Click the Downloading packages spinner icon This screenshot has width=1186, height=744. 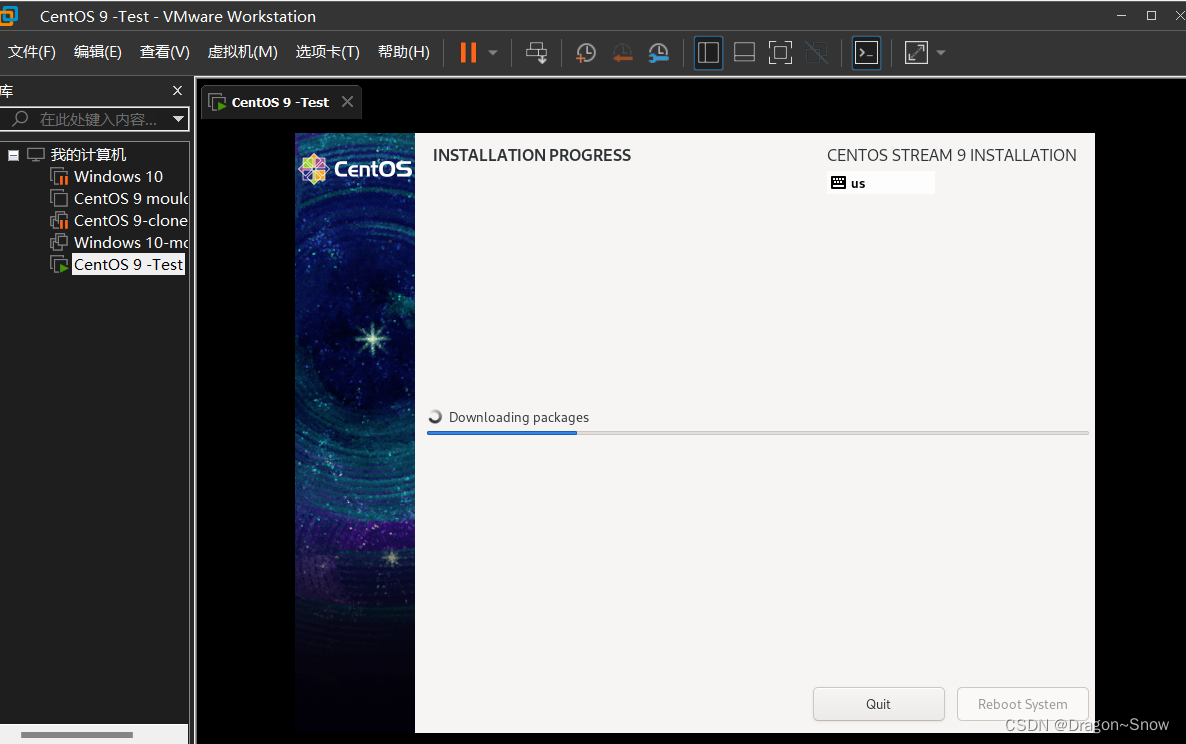tap(435, 417)
